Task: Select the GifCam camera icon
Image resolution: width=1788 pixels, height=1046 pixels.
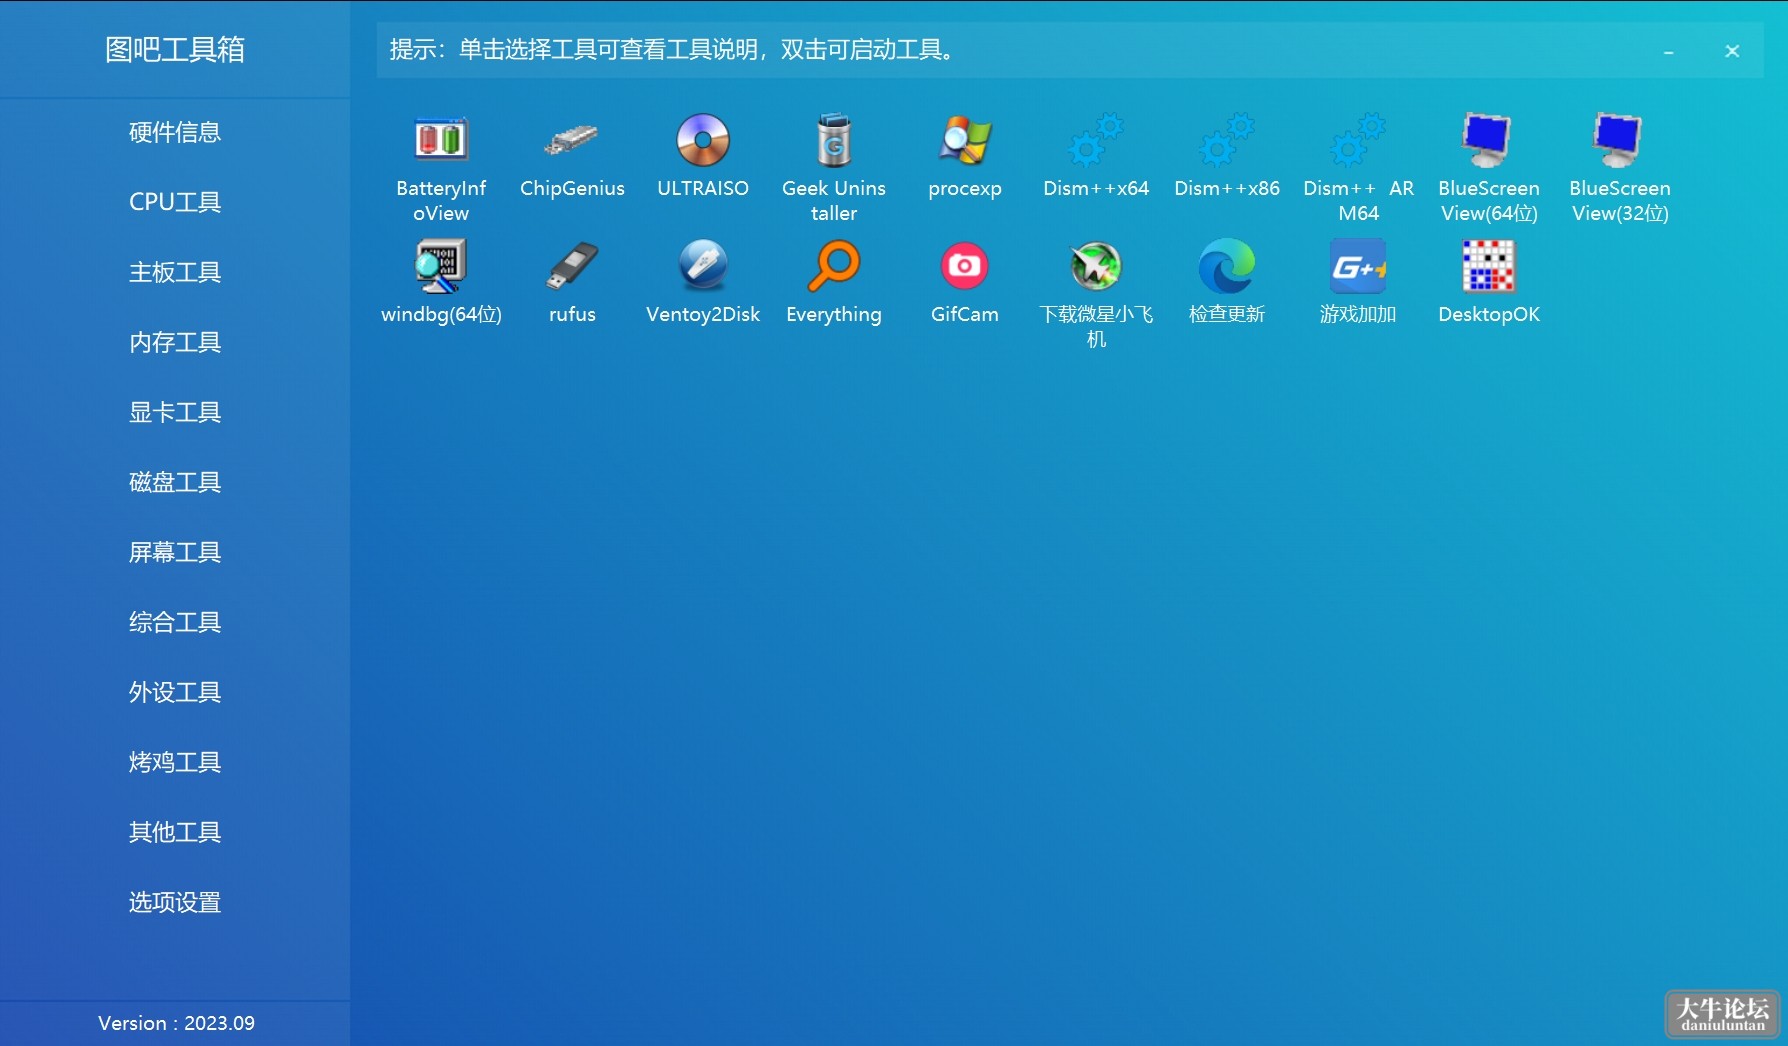Action: coord(965,266)
